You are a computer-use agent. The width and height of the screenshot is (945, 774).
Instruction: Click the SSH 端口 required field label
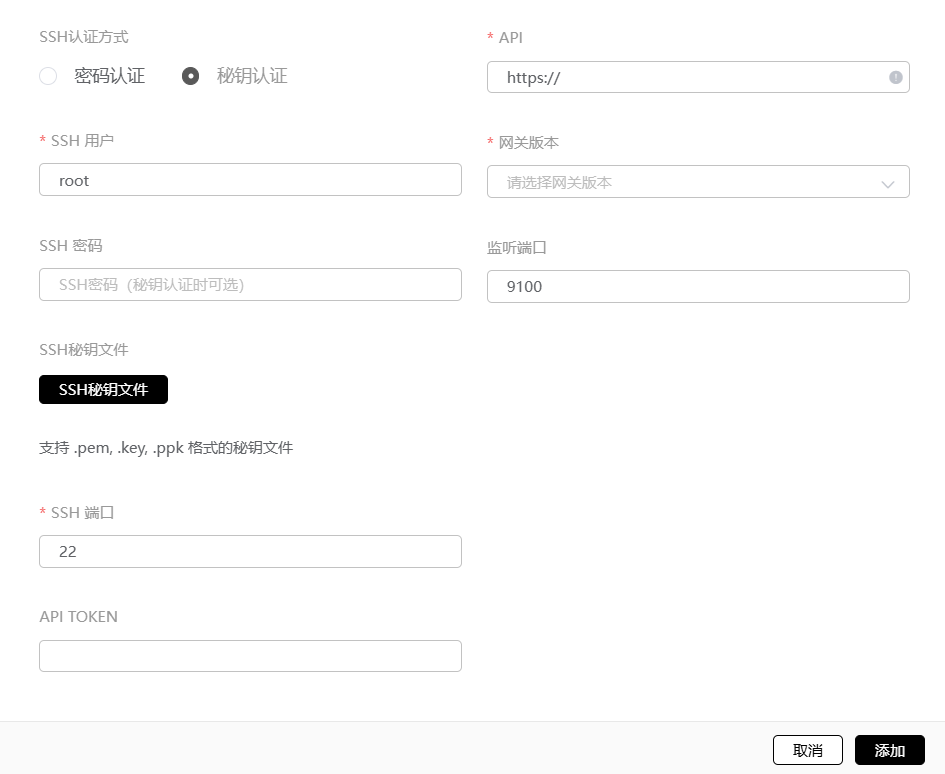click(82, 512)
